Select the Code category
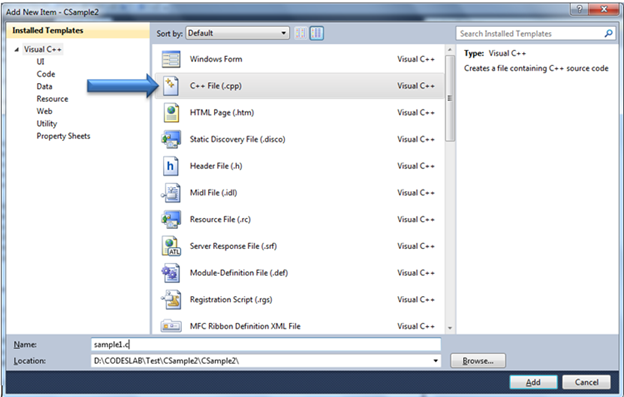 click(46, 74)
